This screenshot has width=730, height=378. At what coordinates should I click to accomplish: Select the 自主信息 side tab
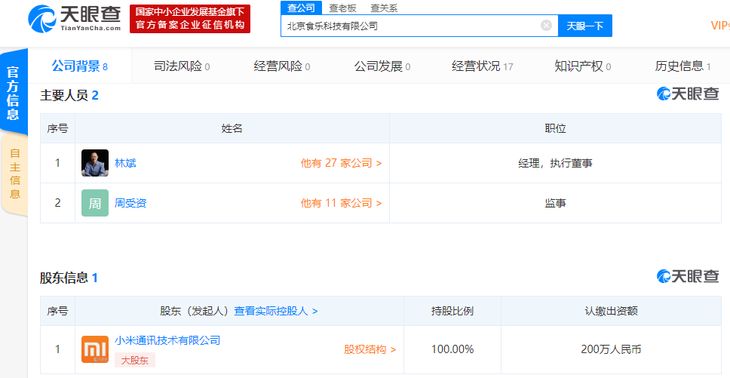pyautogui.click(x=14, y=173)
